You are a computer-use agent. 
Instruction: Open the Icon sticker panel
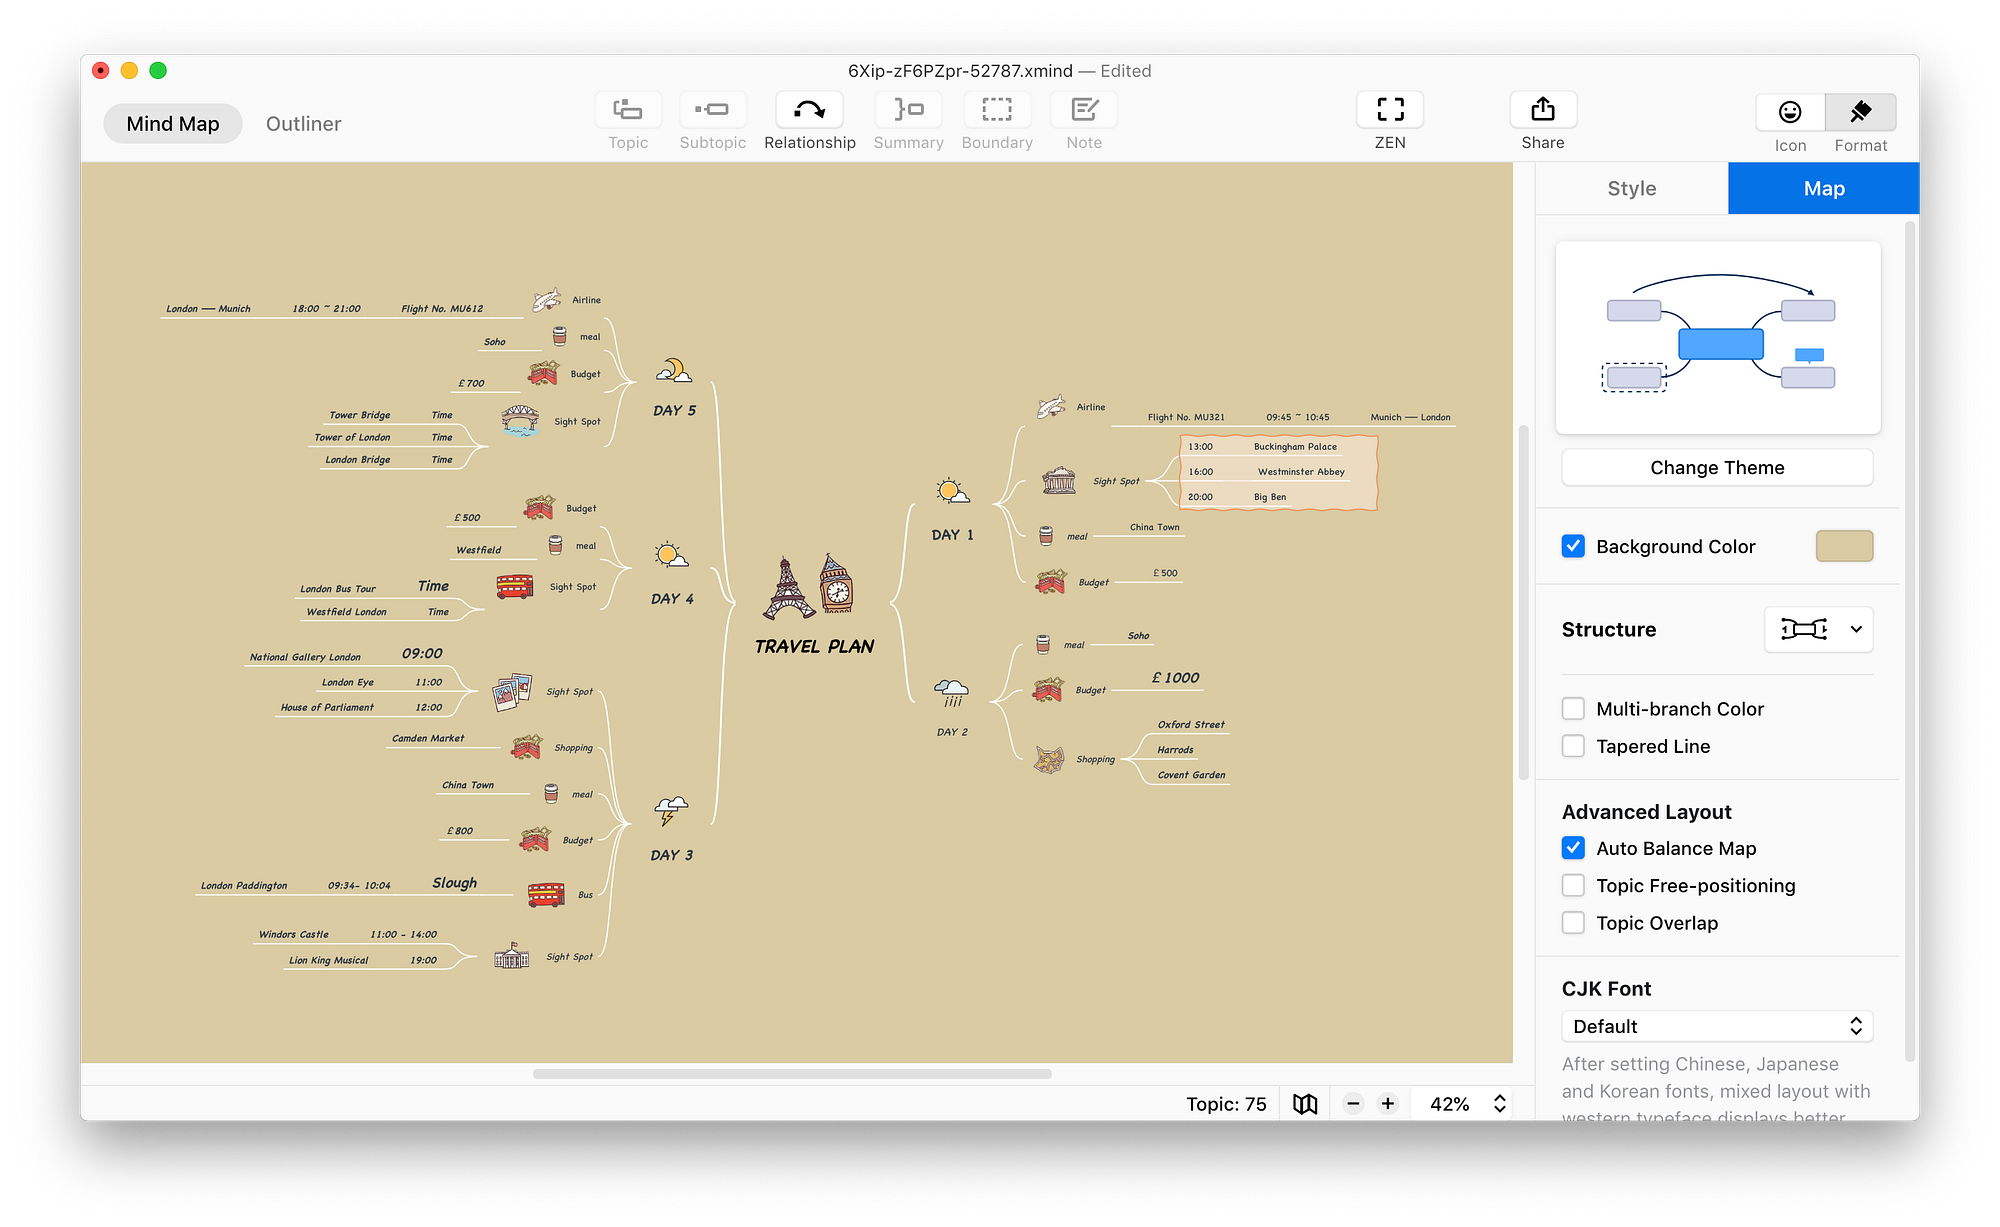point(1790,112)
